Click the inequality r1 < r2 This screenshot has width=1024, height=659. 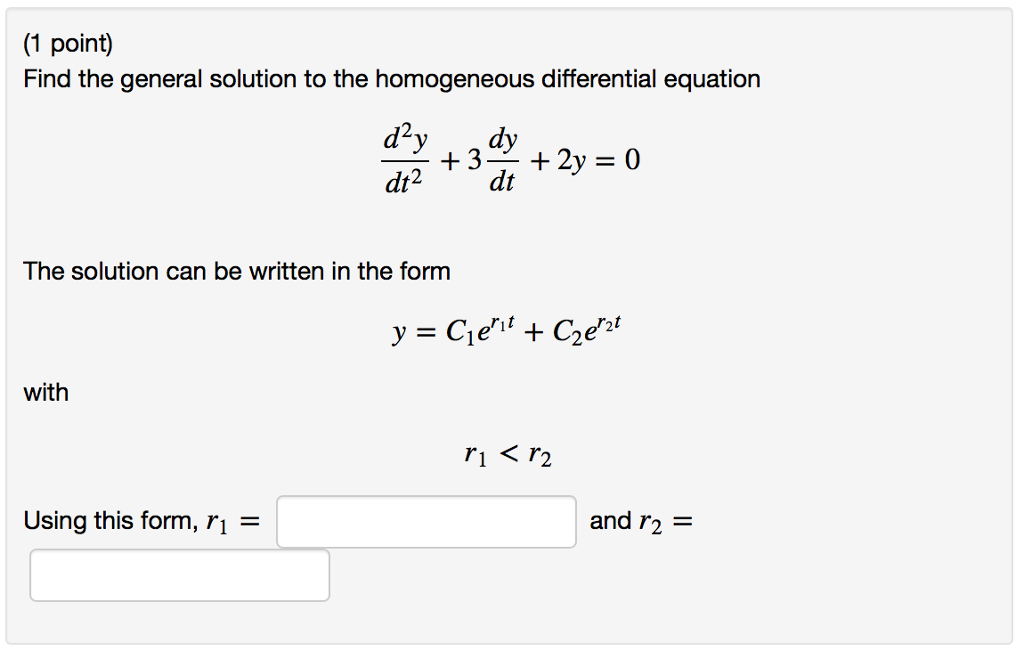click(508, 453)
